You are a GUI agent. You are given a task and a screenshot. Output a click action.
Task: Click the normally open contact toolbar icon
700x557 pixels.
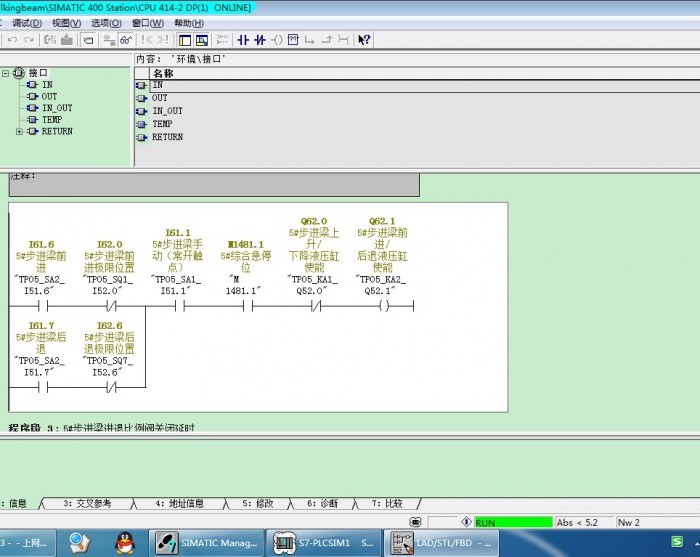coord(241,40)
